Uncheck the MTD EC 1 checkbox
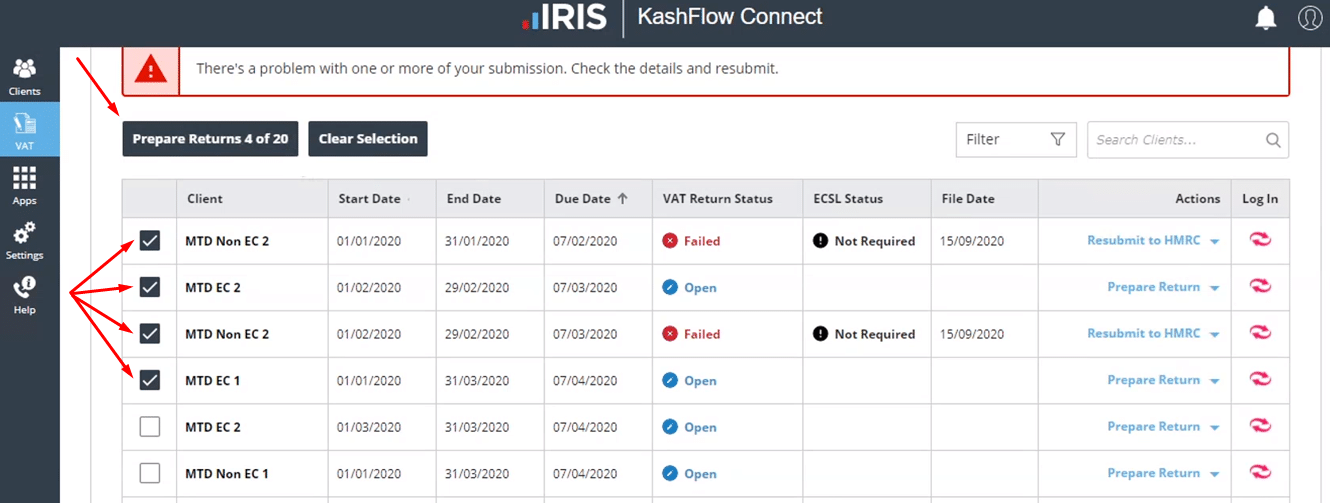Viewport: 1330px width, 504px height. [150, 381]
